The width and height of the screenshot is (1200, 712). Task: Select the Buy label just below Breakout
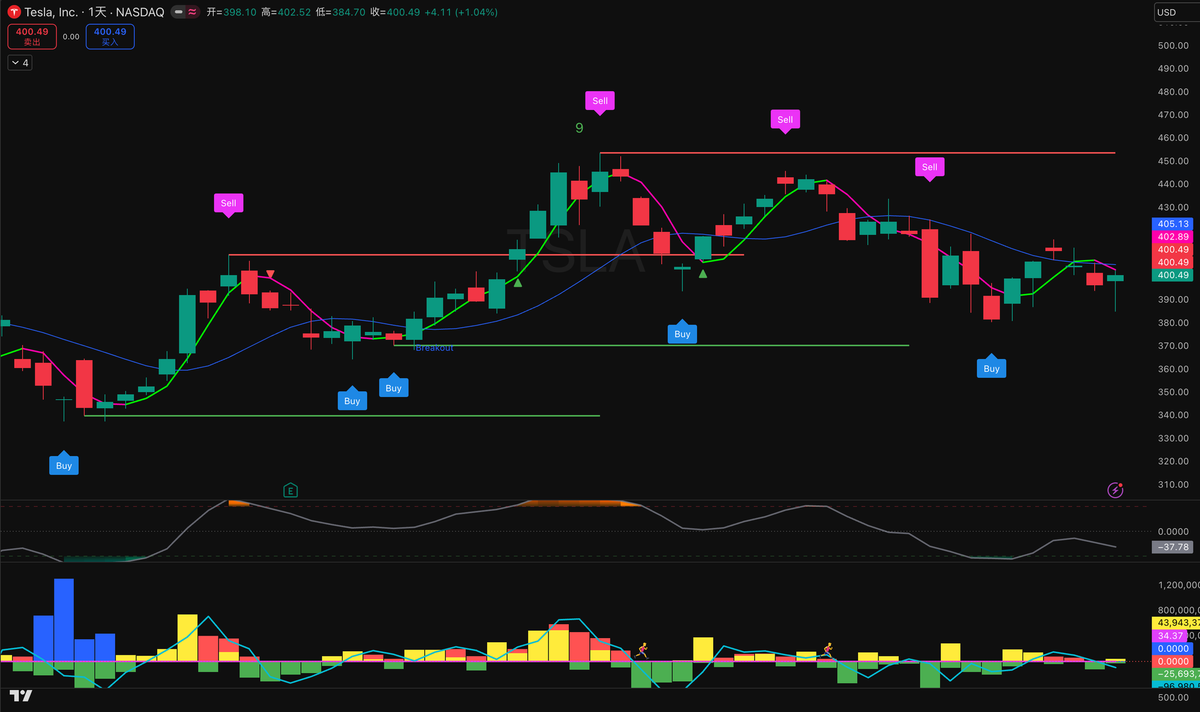click(394, 388)
